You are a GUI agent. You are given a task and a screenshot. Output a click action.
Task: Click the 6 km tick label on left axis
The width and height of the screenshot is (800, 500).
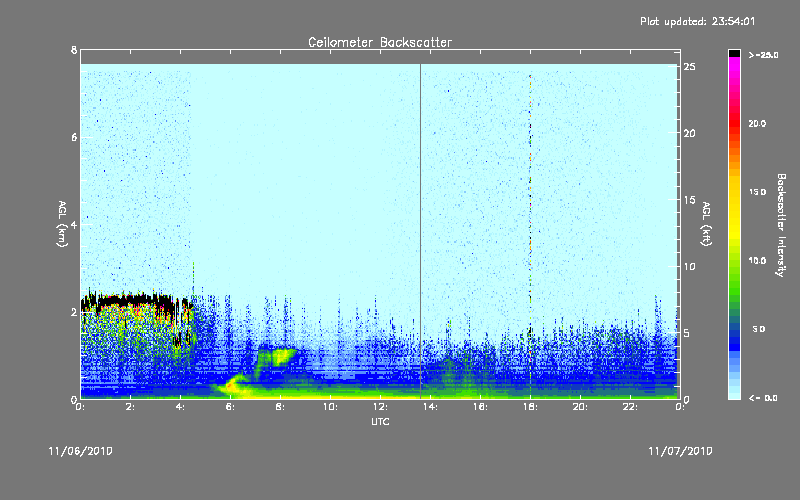pyautogui.click(x=74, y=137)
